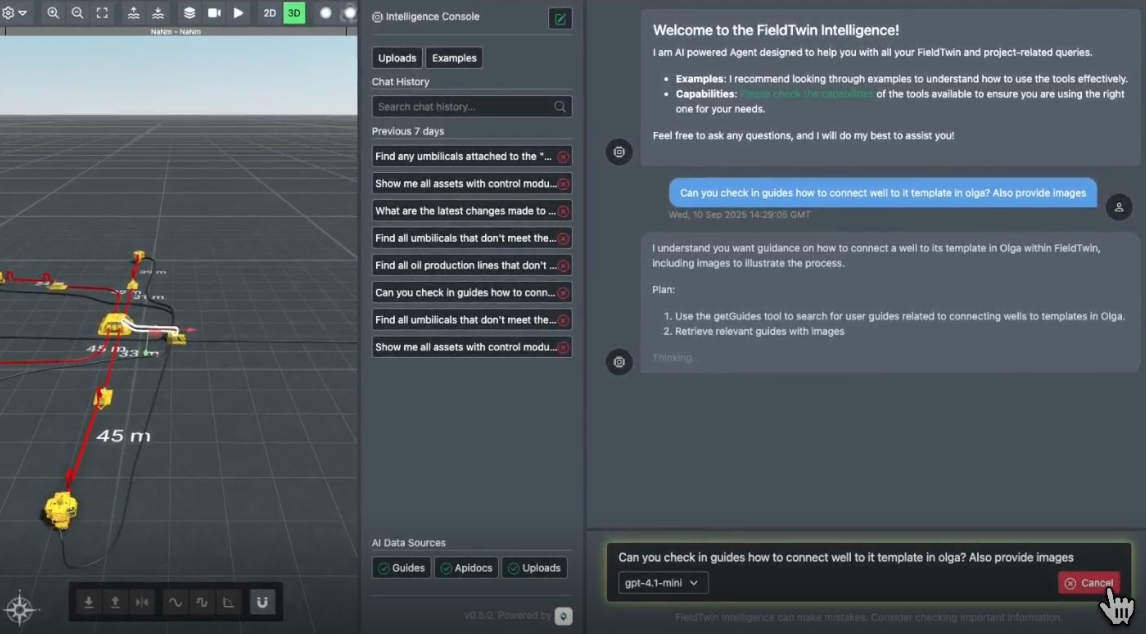Switch the view to 2D mode
The image size is (1146, 634).
point(270,13)
